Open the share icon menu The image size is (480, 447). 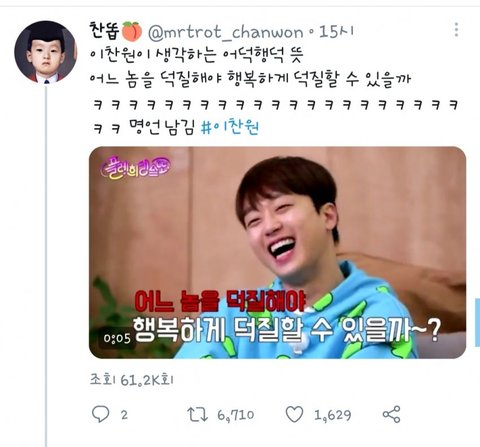pyautogui.click(x=391, y=414)
